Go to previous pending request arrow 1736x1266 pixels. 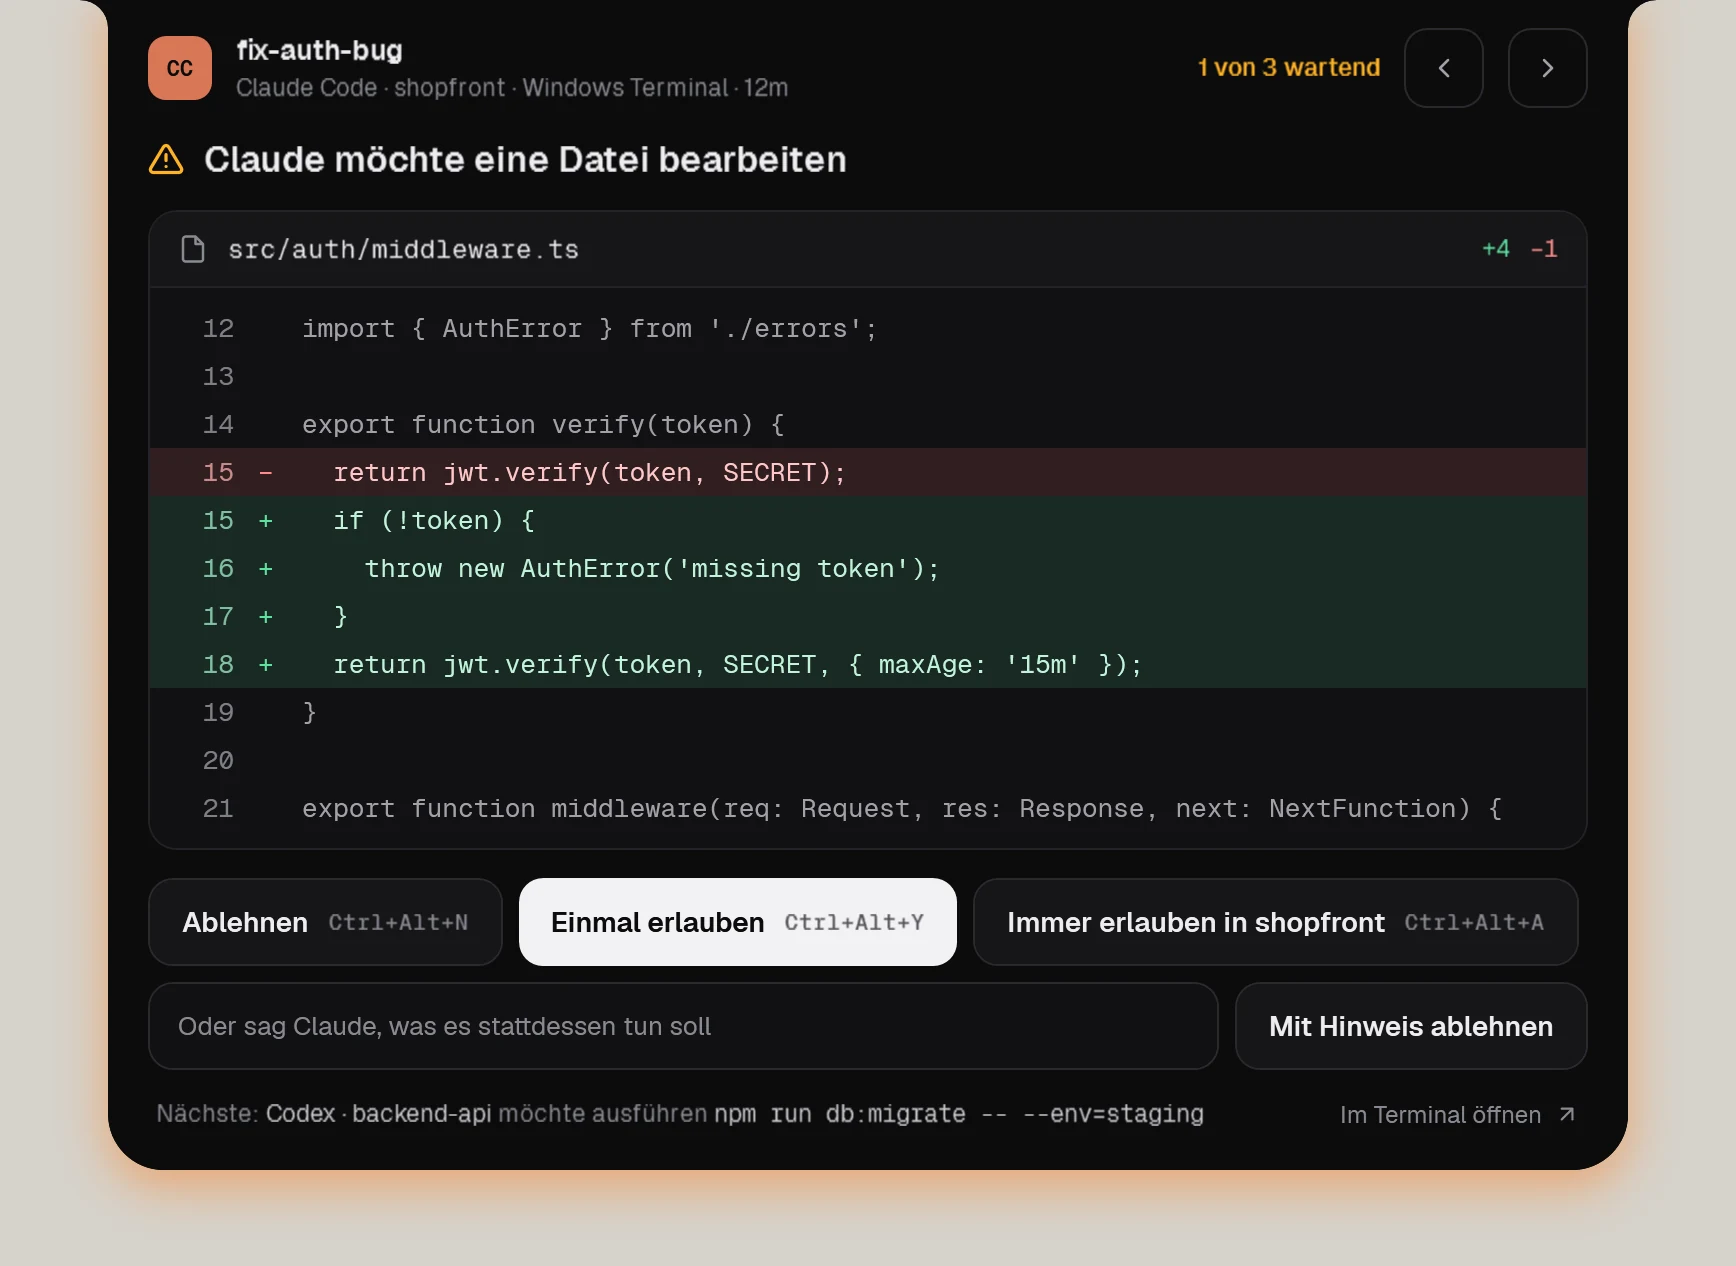click(x=1444, y=68)
